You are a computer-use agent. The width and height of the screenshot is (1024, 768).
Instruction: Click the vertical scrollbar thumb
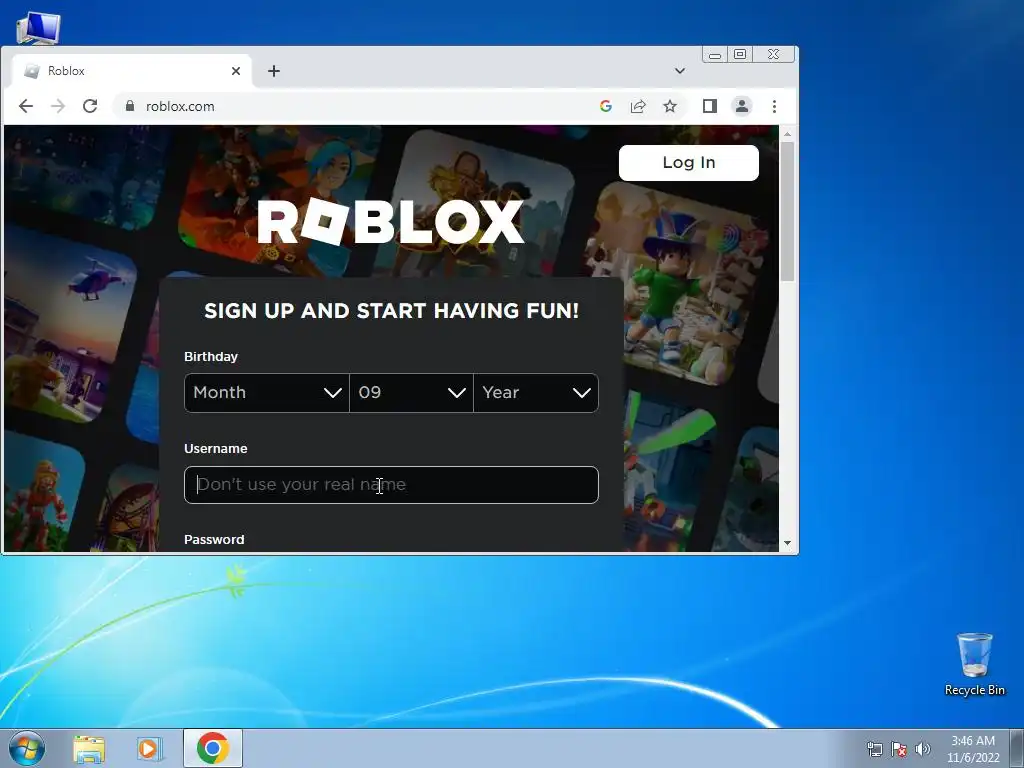(x=787, y=212)
